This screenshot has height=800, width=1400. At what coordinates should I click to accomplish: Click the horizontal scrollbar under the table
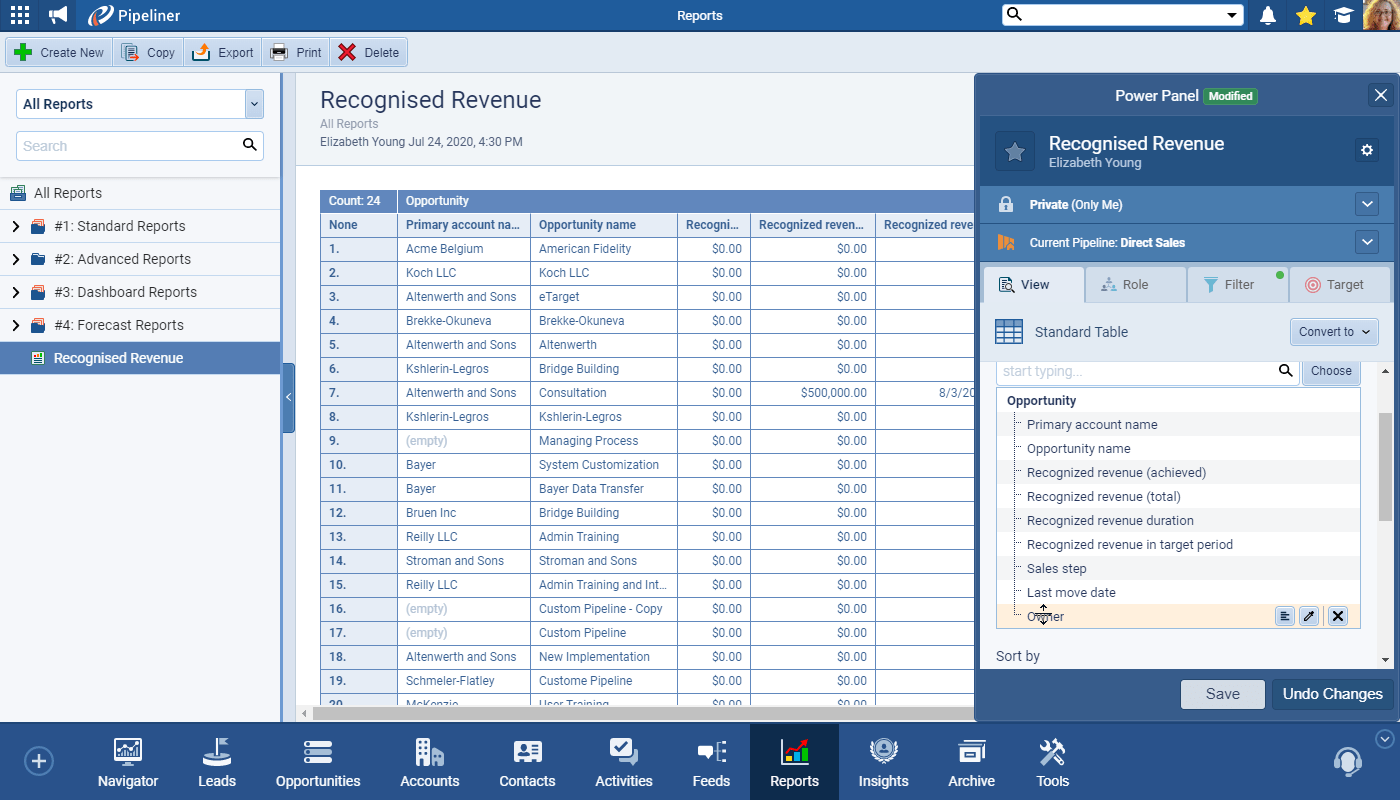click(640, 713)
